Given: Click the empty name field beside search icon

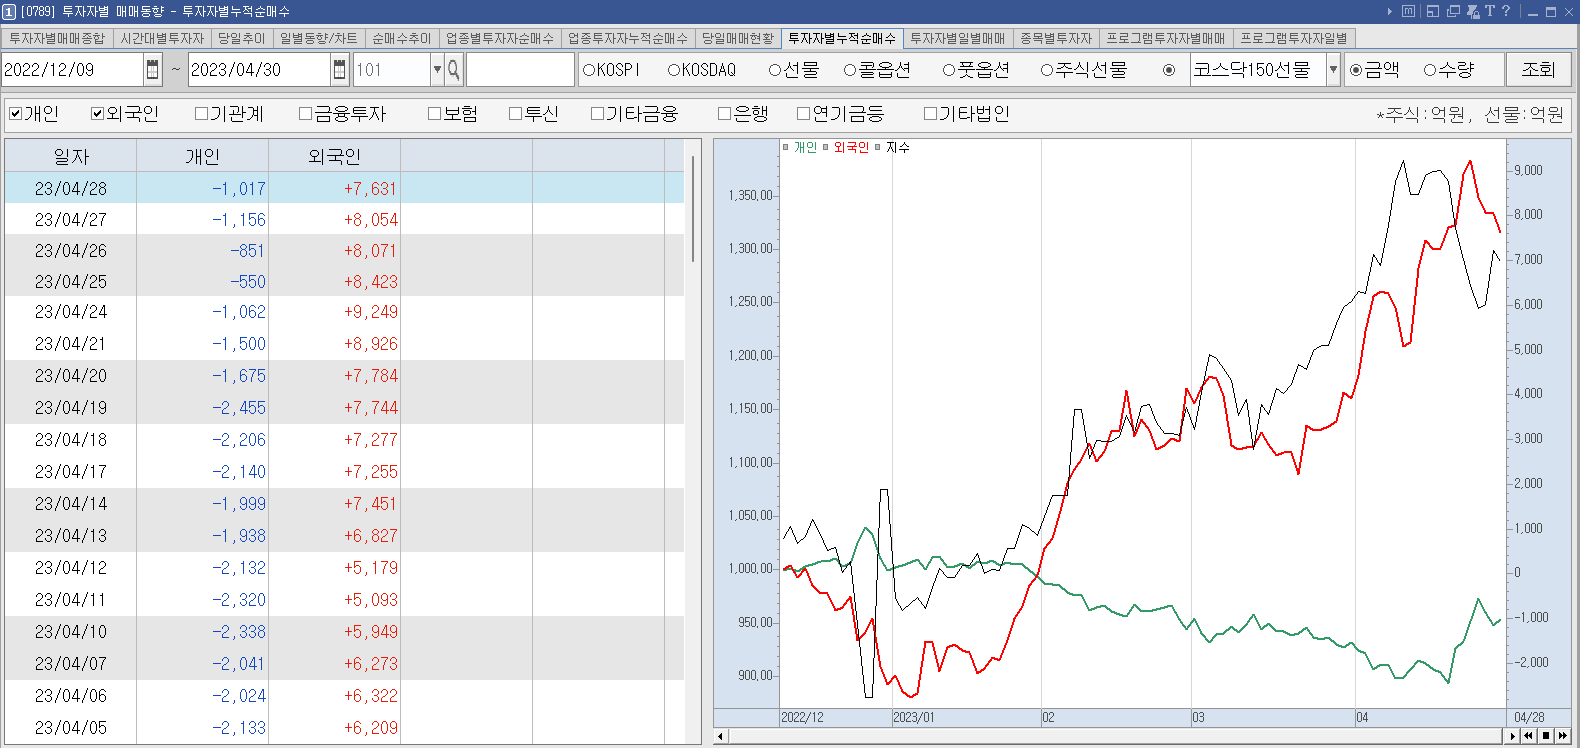Looking at the screenshot, I should click(520, 69).
